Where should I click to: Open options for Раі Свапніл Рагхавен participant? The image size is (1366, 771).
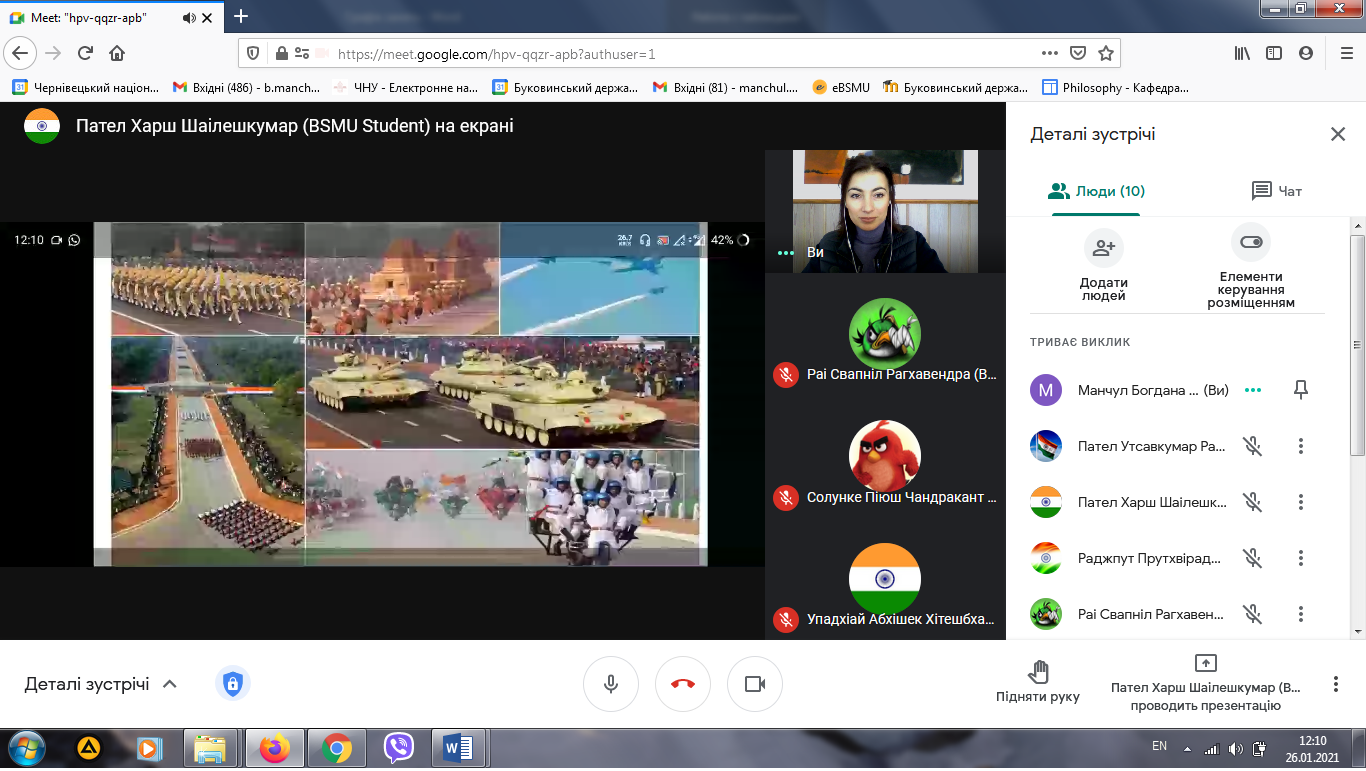(x=1301, y=614)
